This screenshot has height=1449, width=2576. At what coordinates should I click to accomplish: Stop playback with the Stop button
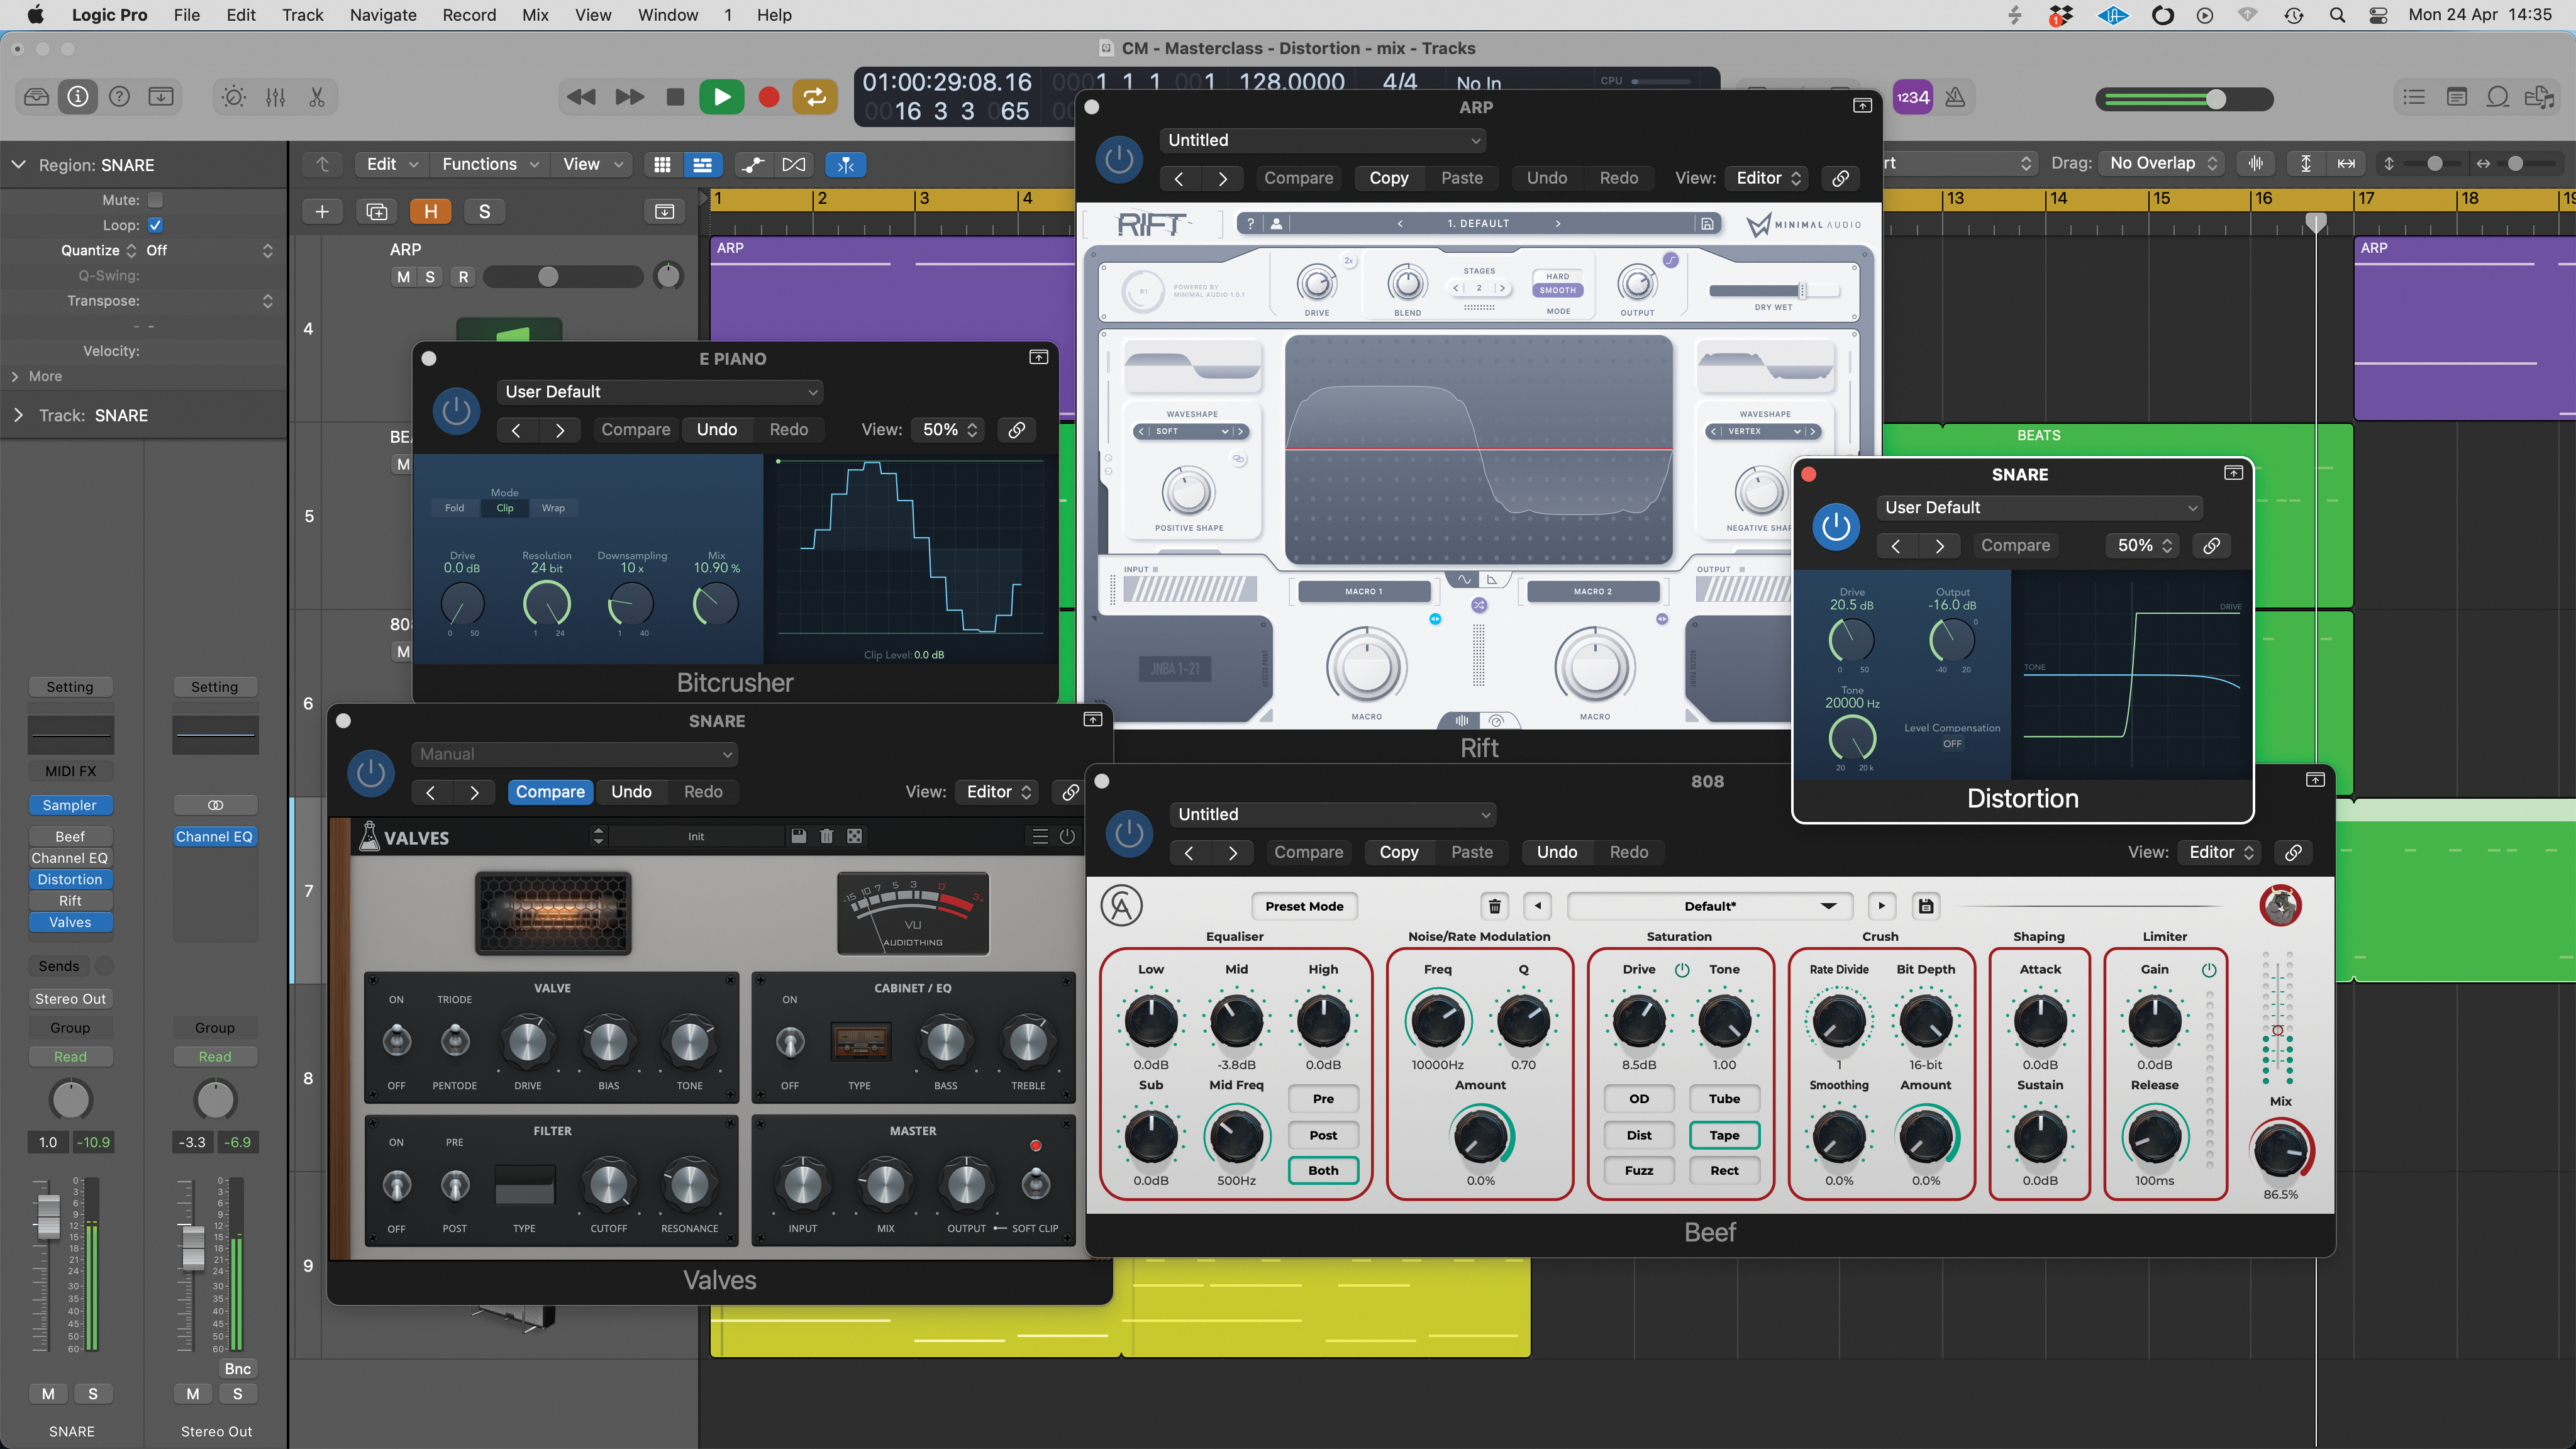[x=675, y=97]
